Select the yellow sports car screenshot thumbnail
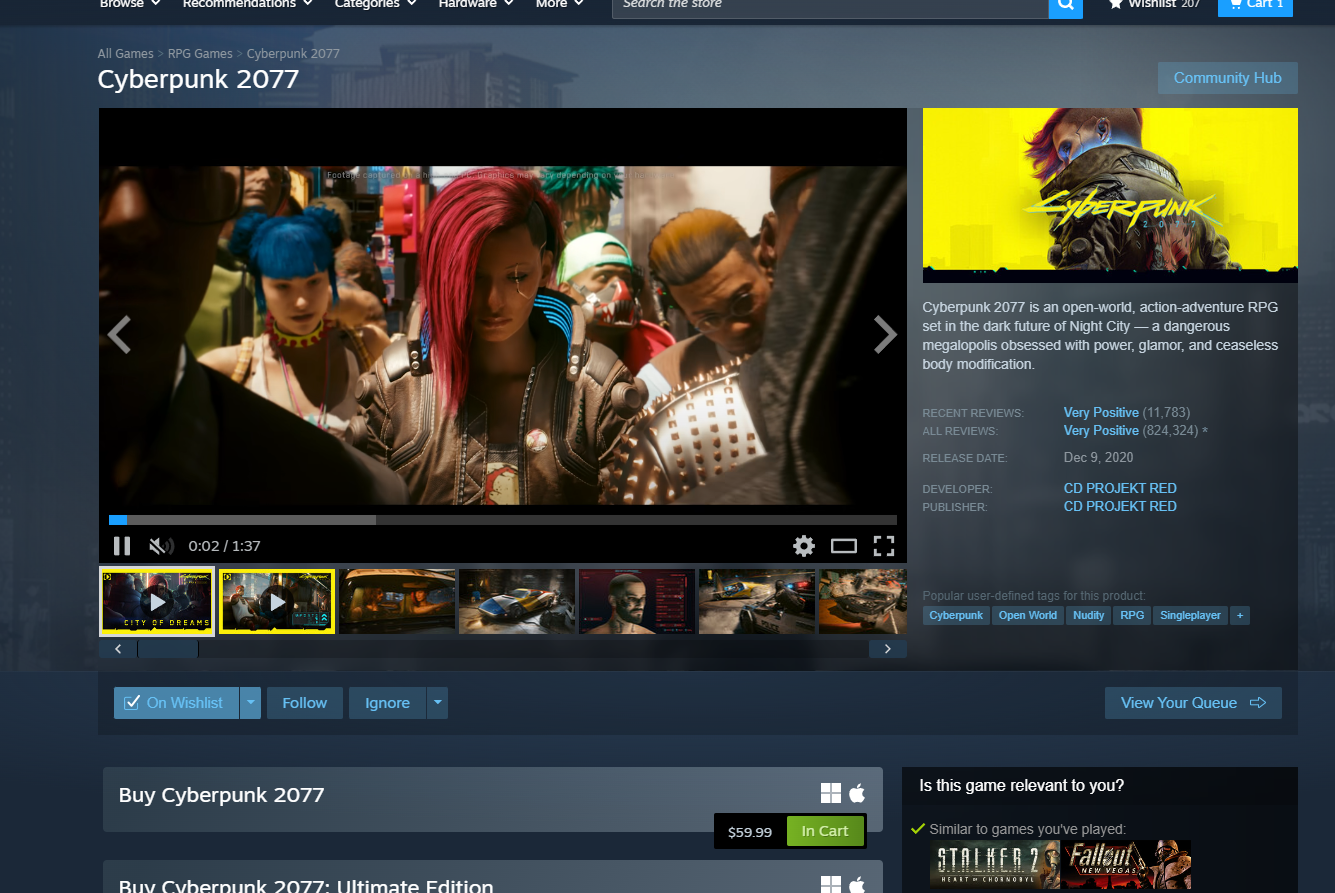Image resolution: width=1335 pixels, height=893 pixels. (x=517, y=602)
